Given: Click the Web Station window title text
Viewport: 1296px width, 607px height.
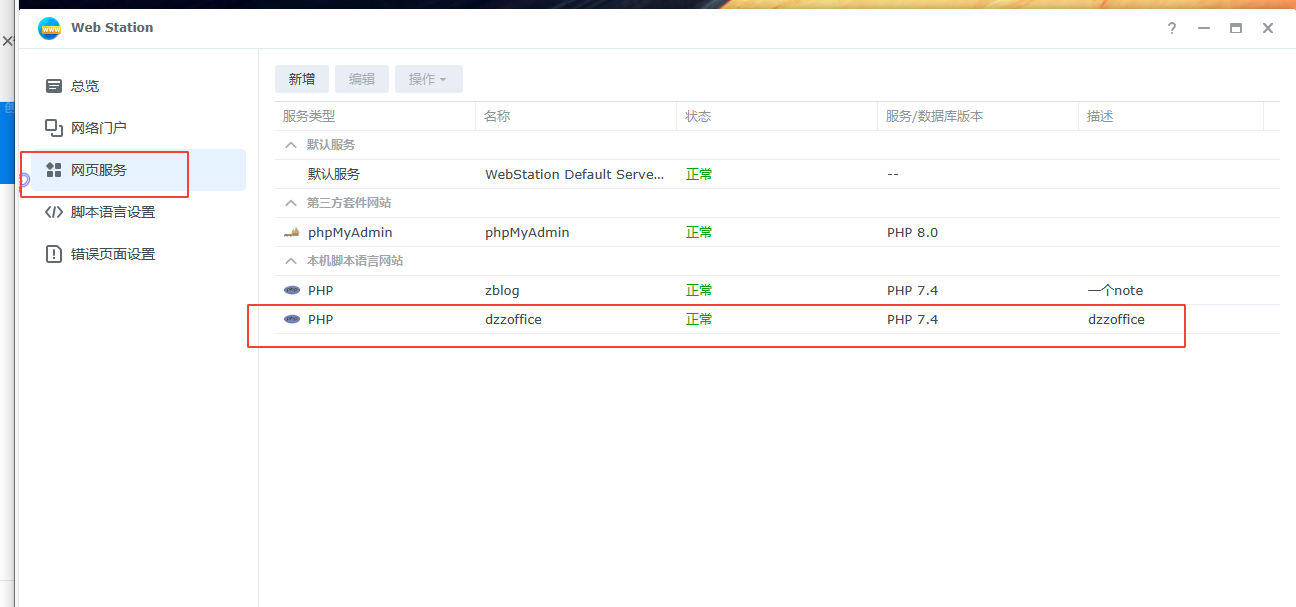Looking at the screenshot, I should (112, 28).
